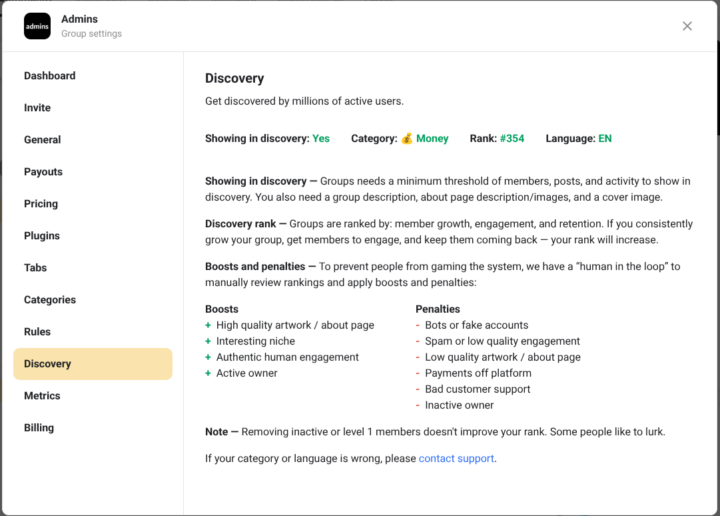Click 'Bad customer support' penalty
Image resolution: width=720 pixels, height=516 pixels.
pyautogui.click(x=478, y=389)
